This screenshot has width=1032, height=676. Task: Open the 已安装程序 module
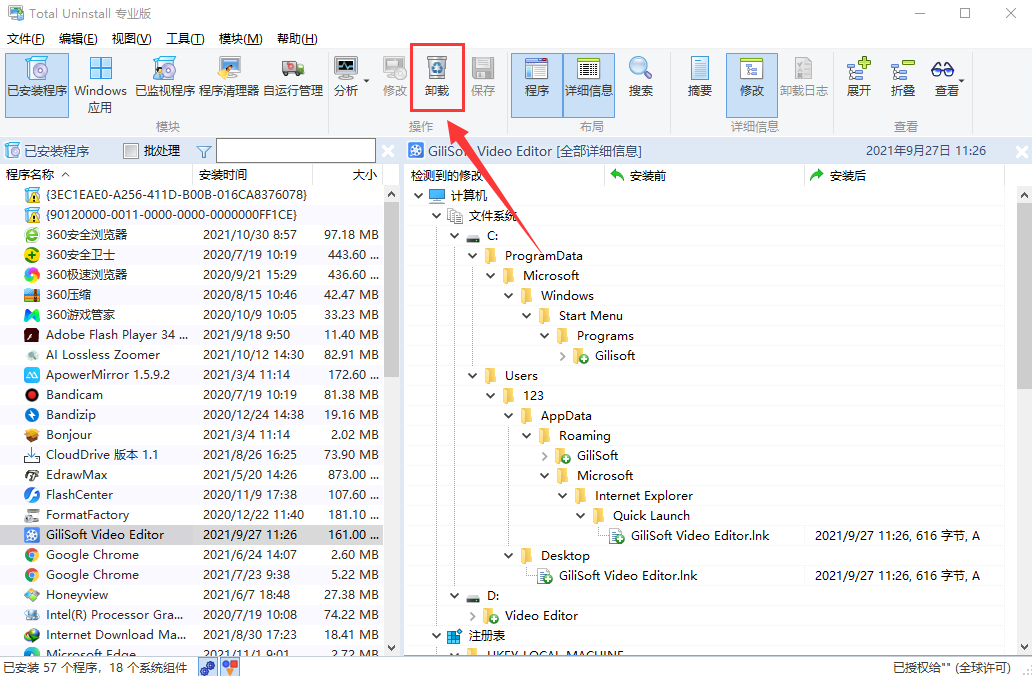coord(37,86)
